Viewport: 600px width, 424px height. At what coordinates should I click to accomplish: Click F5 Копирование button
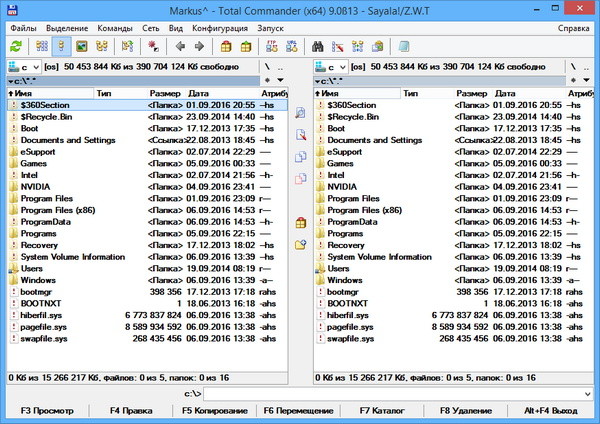point(215,411)
